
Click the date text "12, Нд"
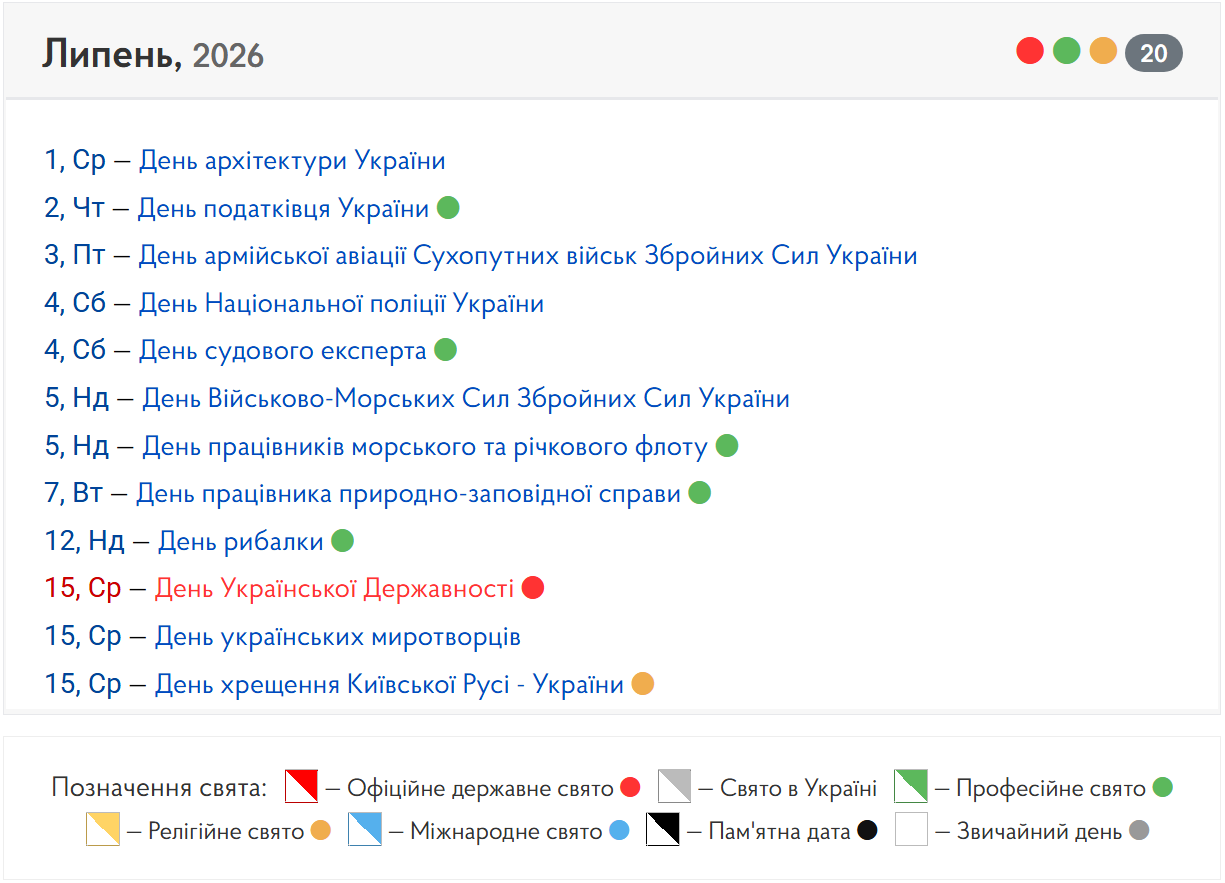click(84, 542)
